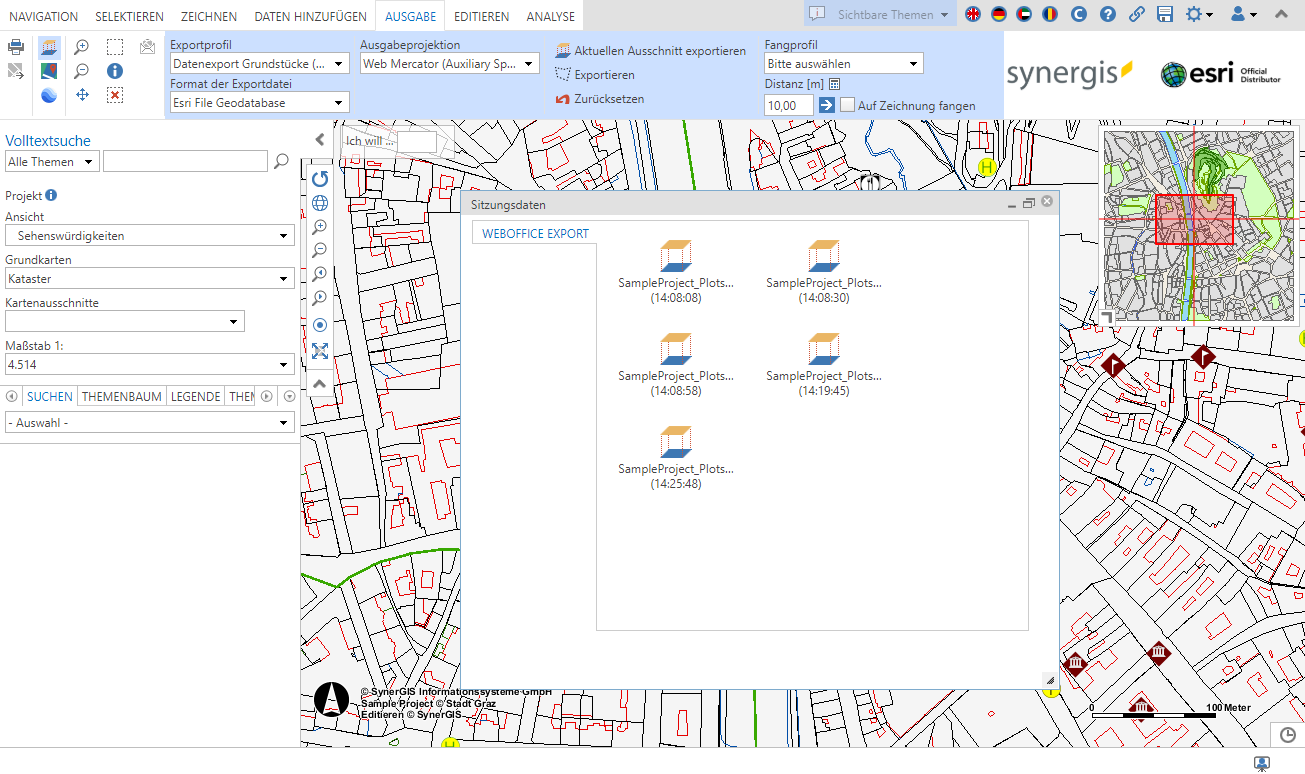Zoom to full extent via the globe icon
This screenshot has width=1305, height=774.
320,202
